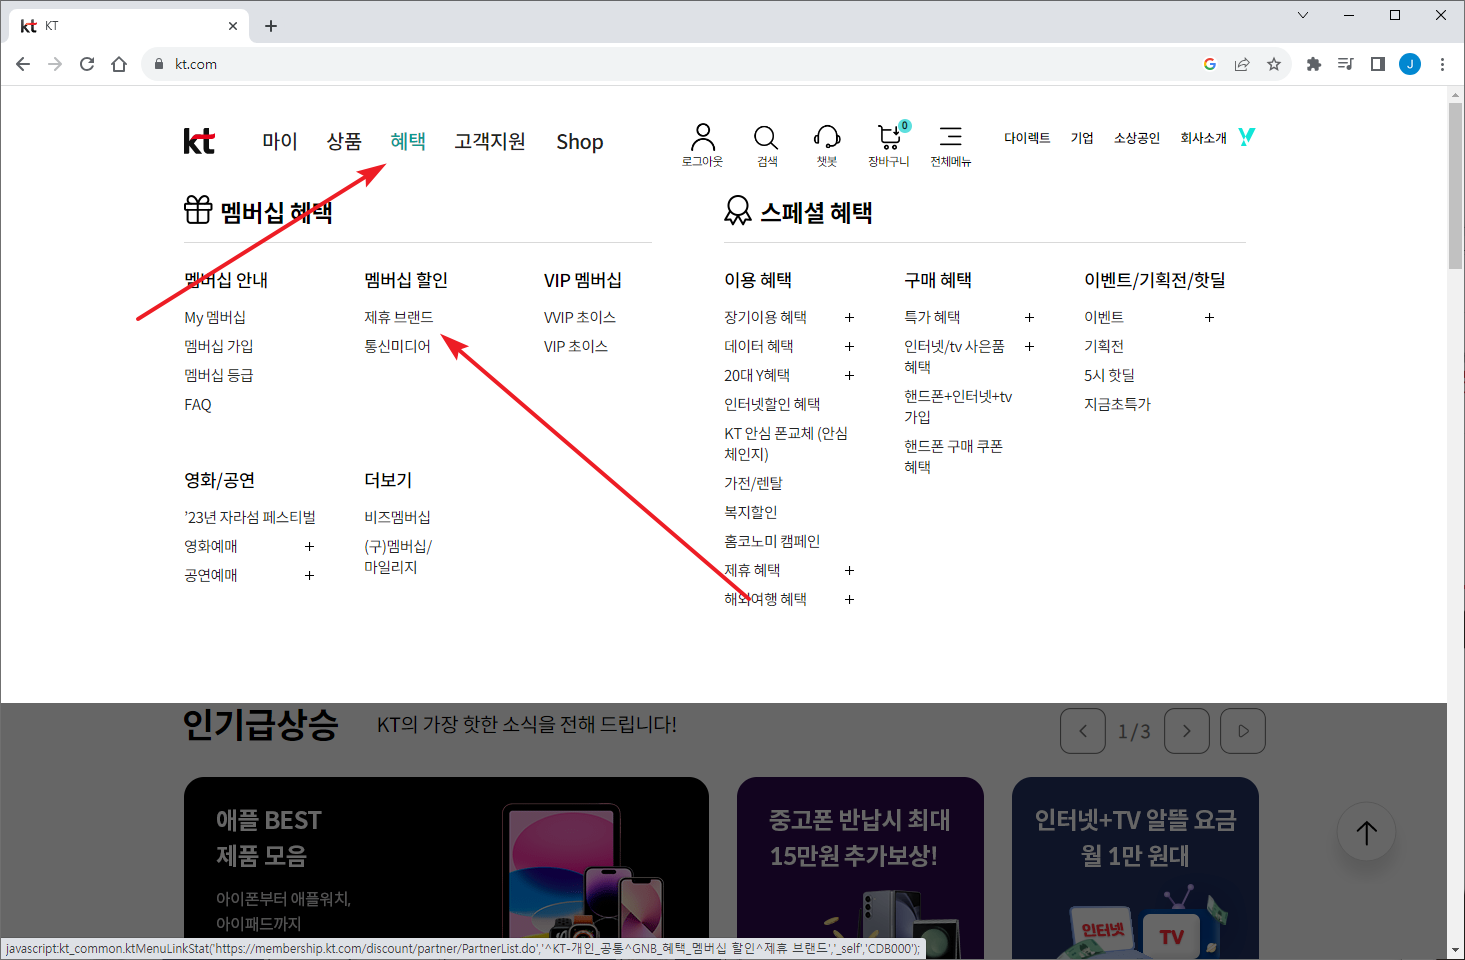Go to next 인기급상승 slide
The width and height of the screenshot is (1465, 960).
click(1187, 731)
